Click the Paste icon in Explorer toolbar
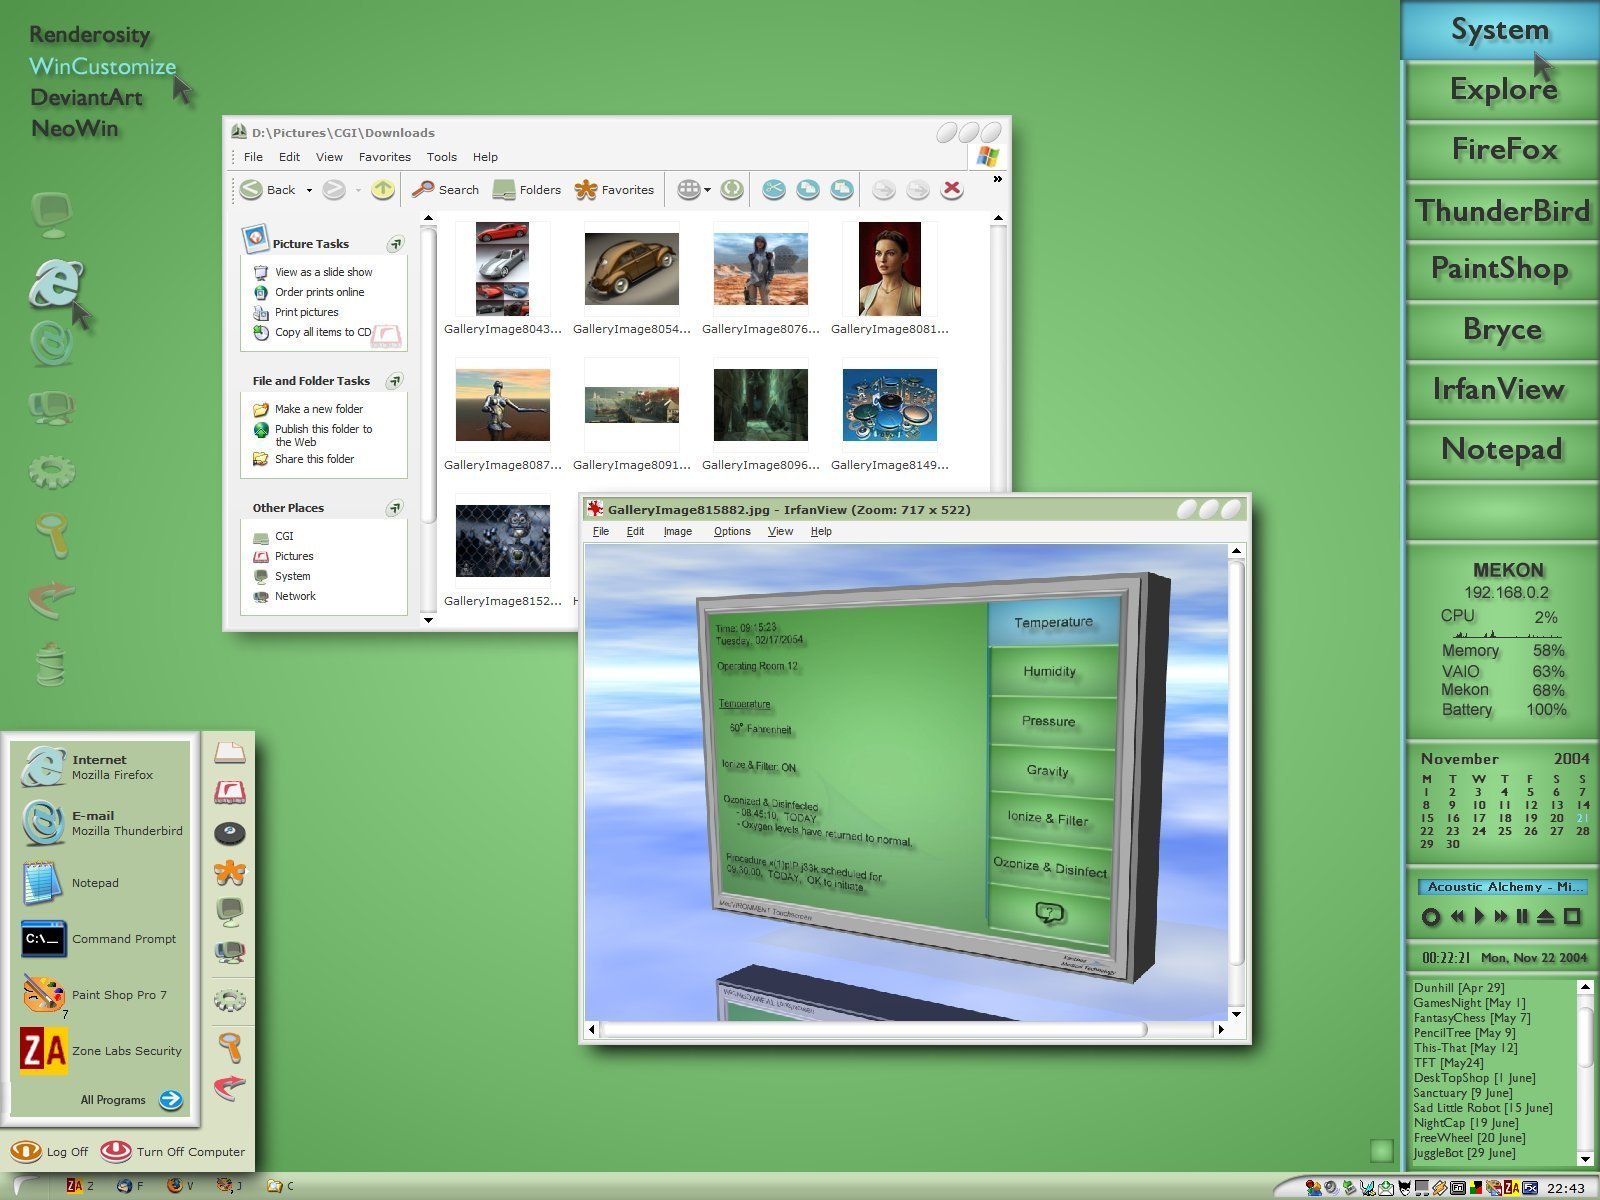This screenshot has height=1200, width=1600. tap(842, 189)
